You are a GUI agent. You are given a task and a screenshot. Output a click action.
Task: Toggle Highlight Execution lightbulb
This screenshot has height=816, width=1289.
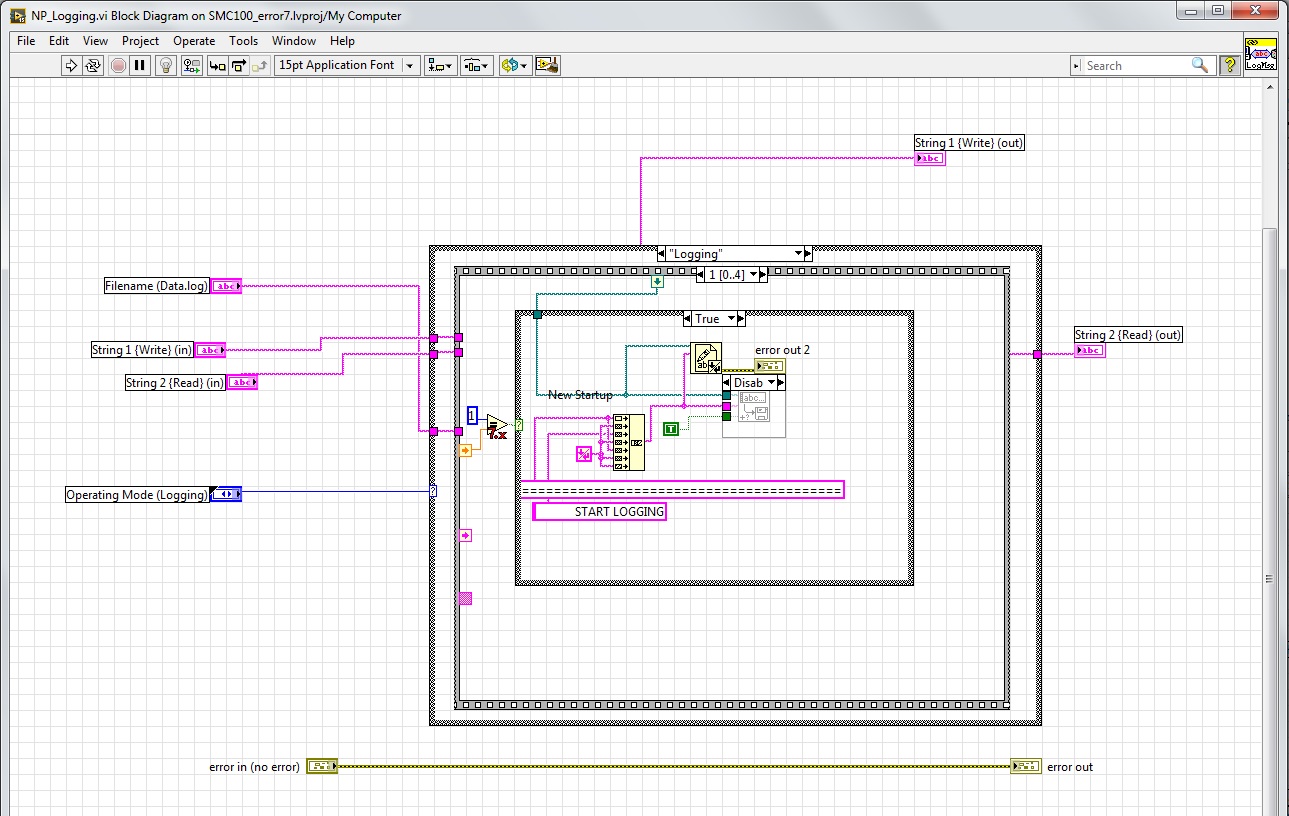166,65
